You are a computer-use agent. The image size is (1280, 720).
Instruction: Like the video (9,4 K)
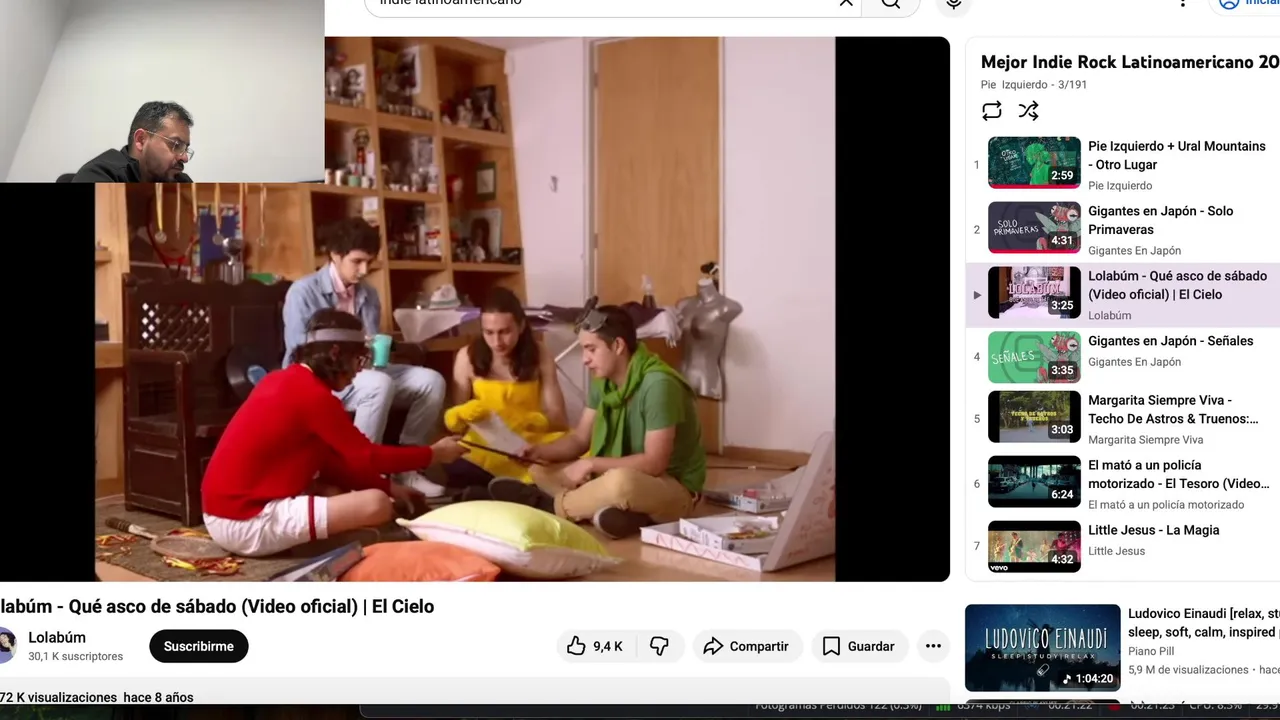pos(596,646)
